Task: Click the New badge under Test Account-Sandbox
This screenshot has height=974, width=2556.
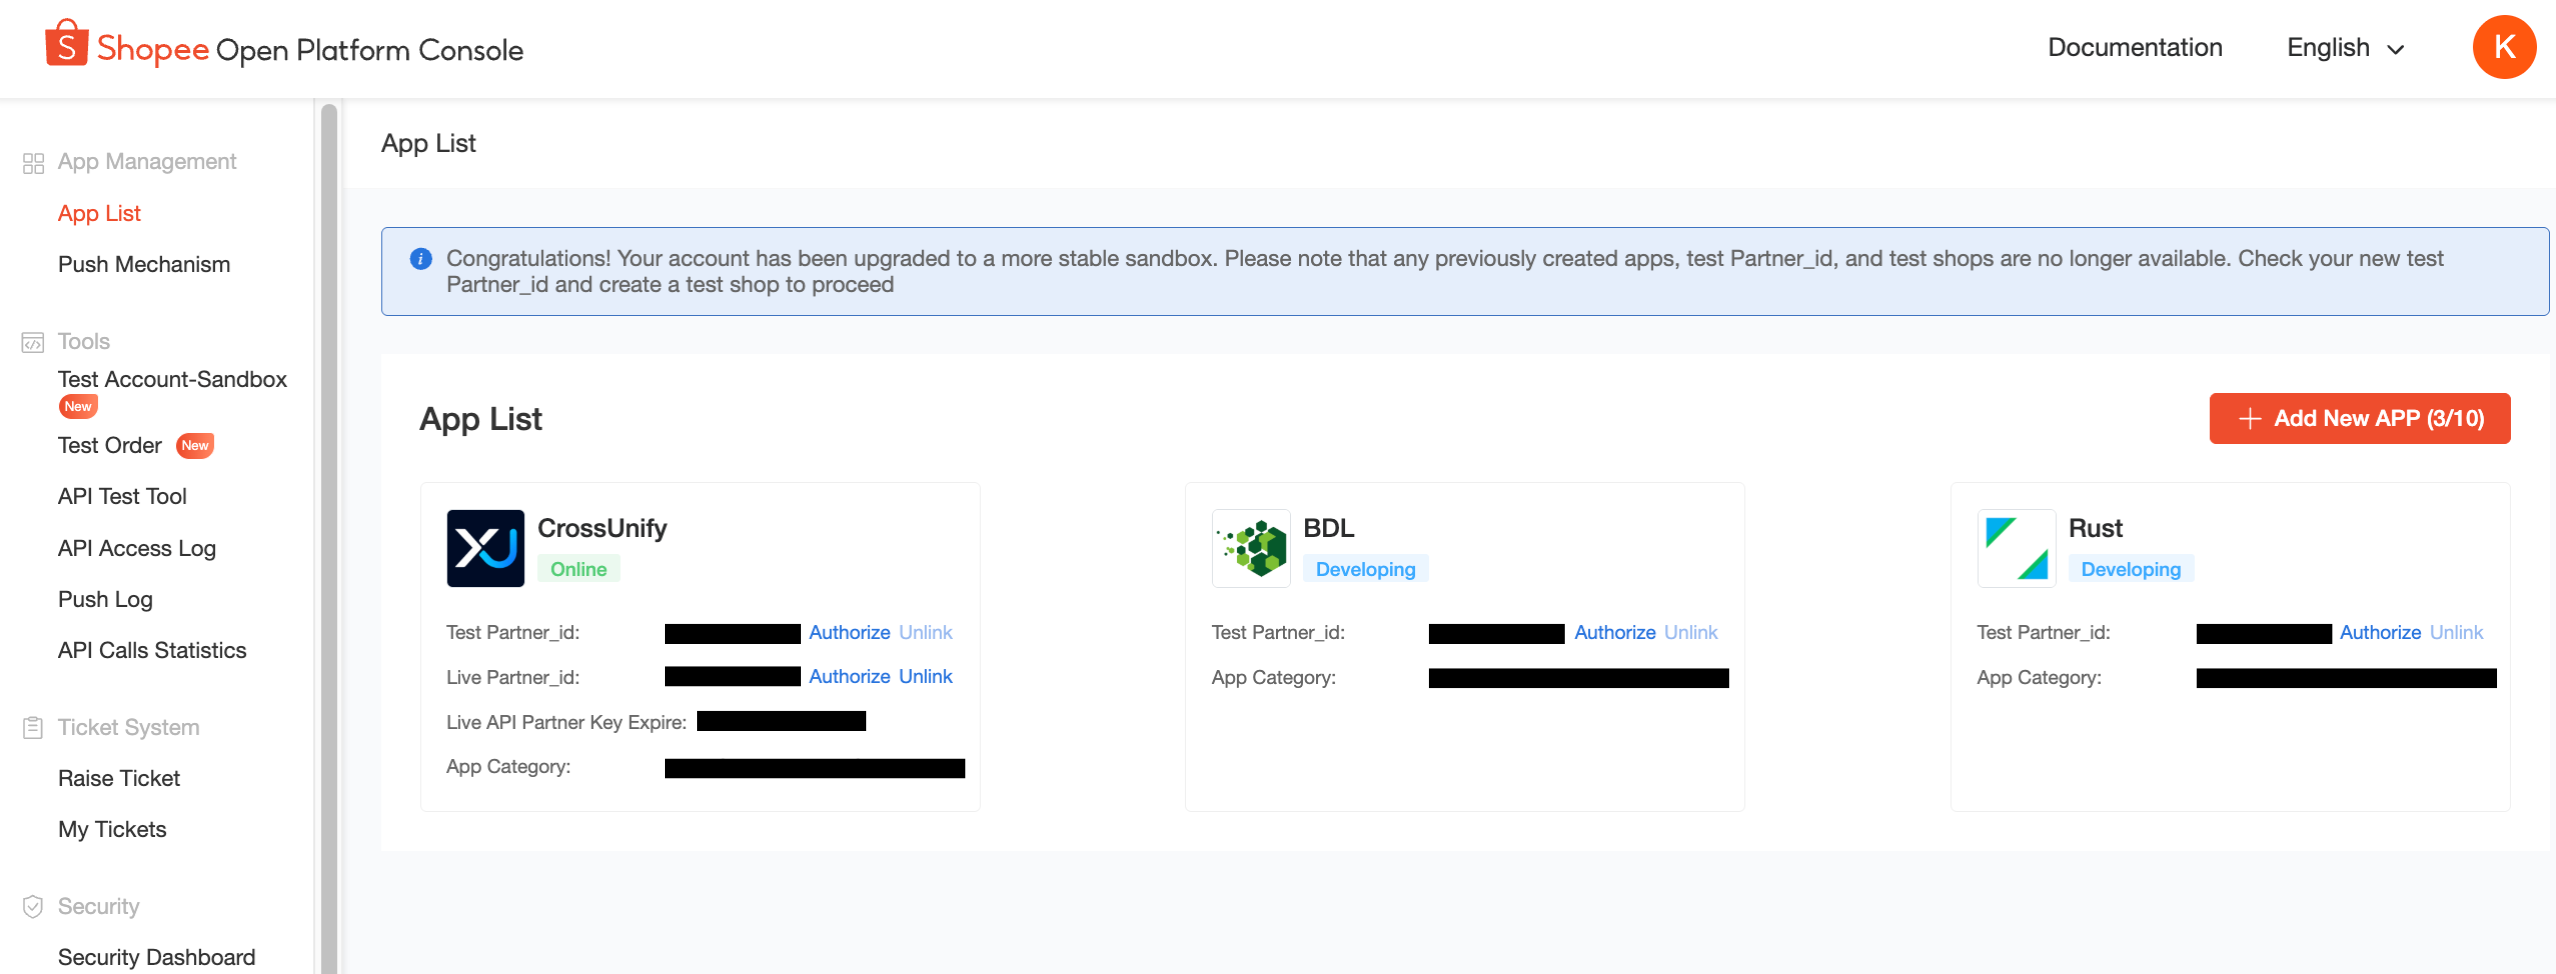Action: [78, 407]
